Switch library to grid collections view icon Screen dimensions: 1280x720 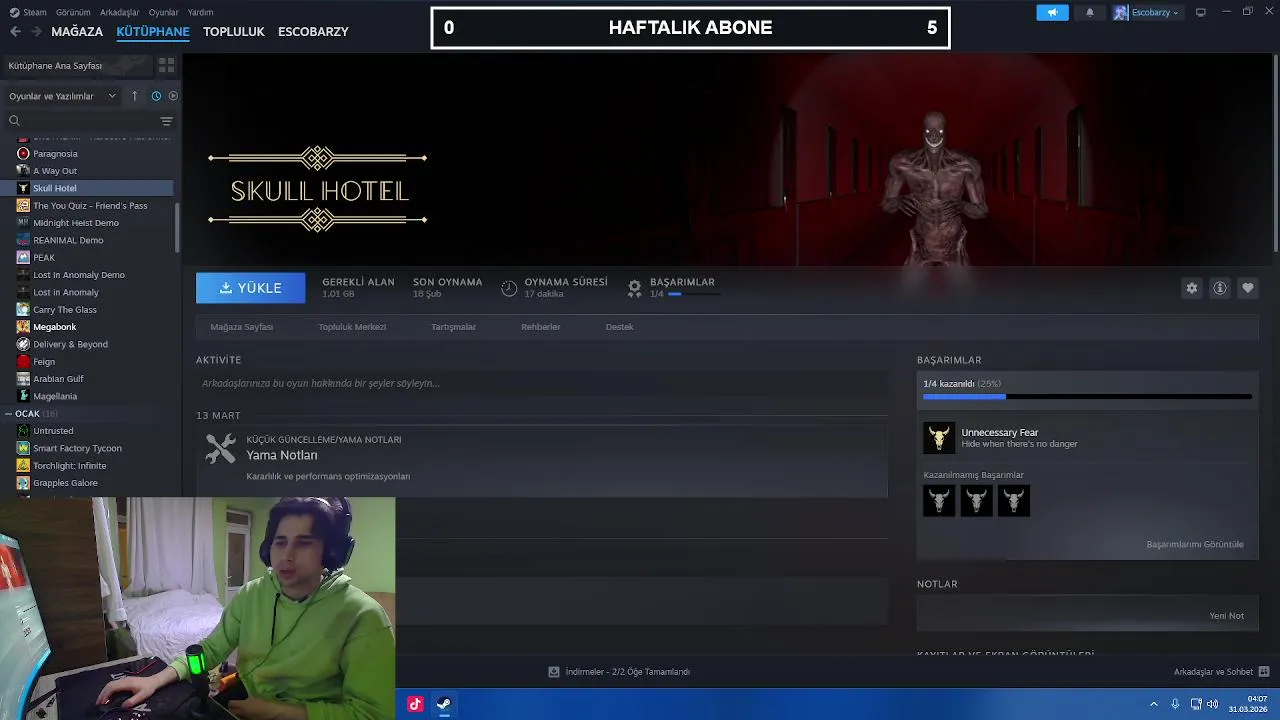tap(166, 65)
